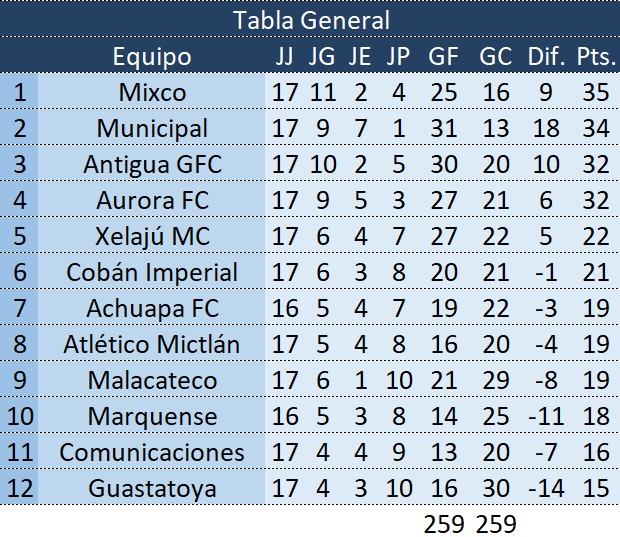
Task: Click Municipal's goal difference of 18
Action: 547,129
